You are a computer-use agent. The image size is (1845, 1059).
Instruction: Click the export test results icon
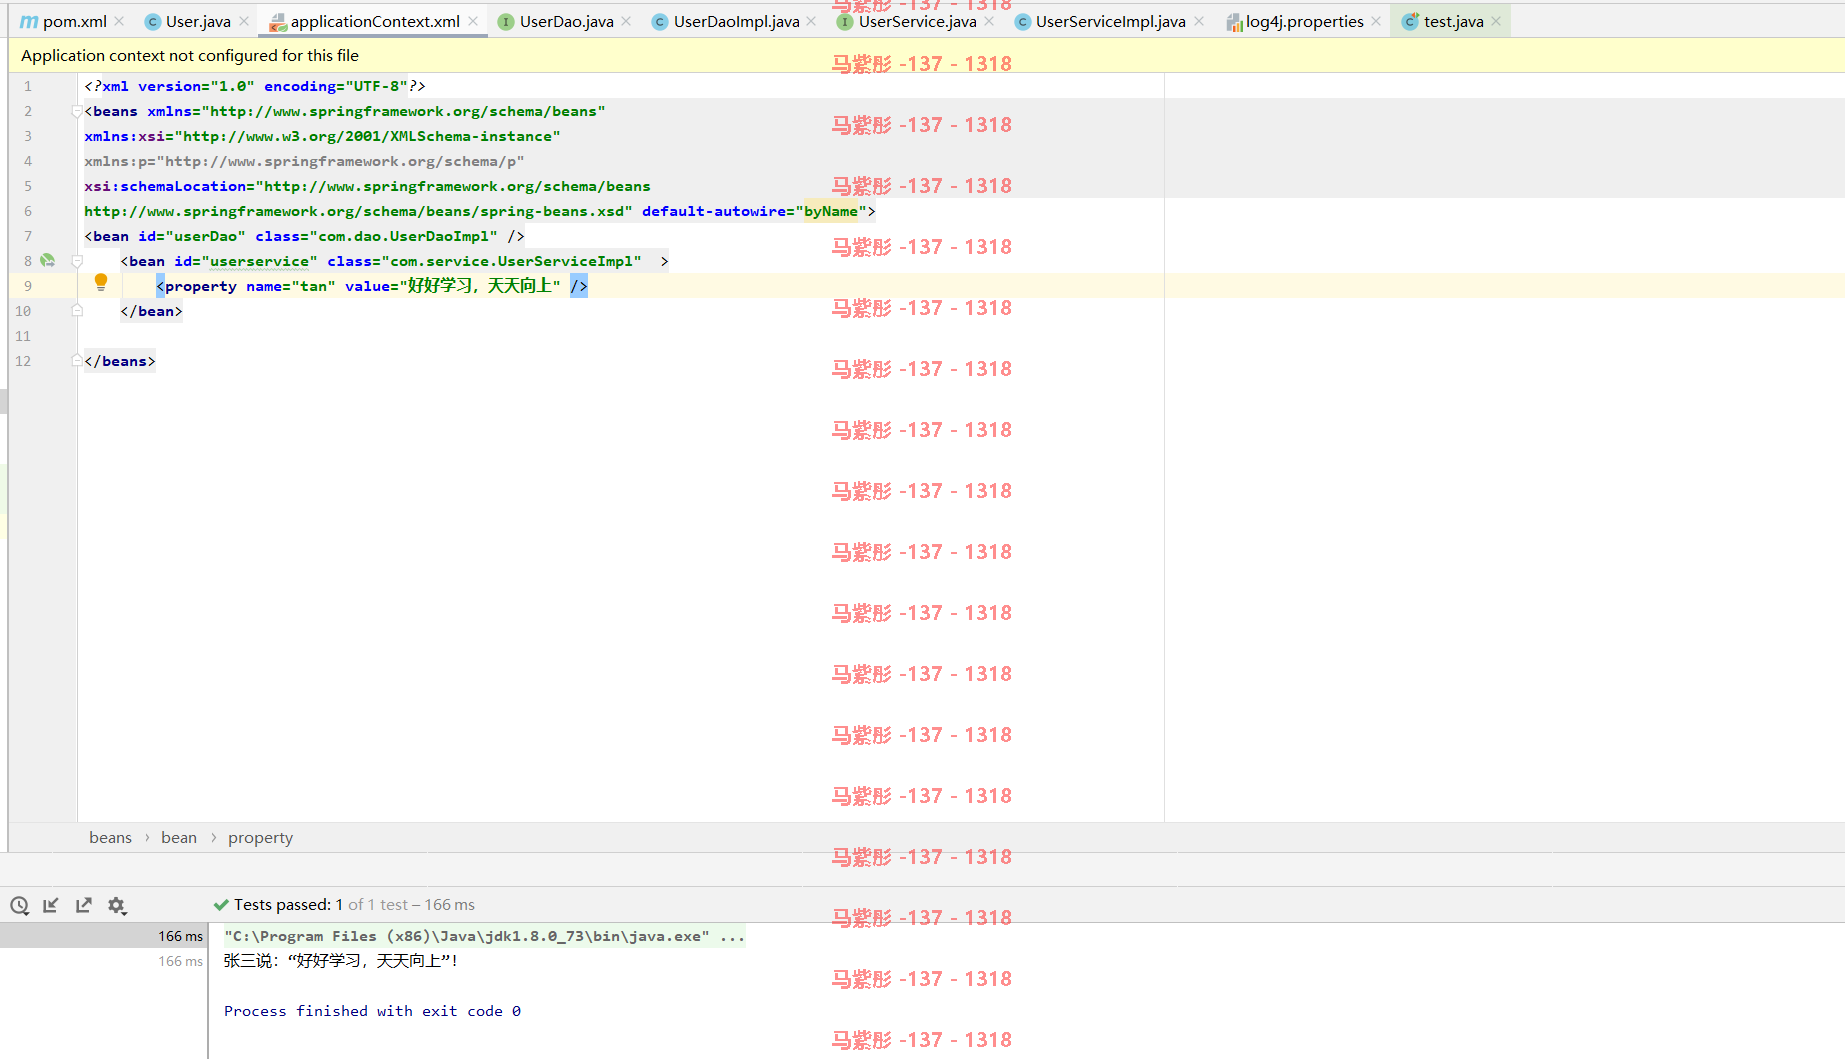point(84,905)
